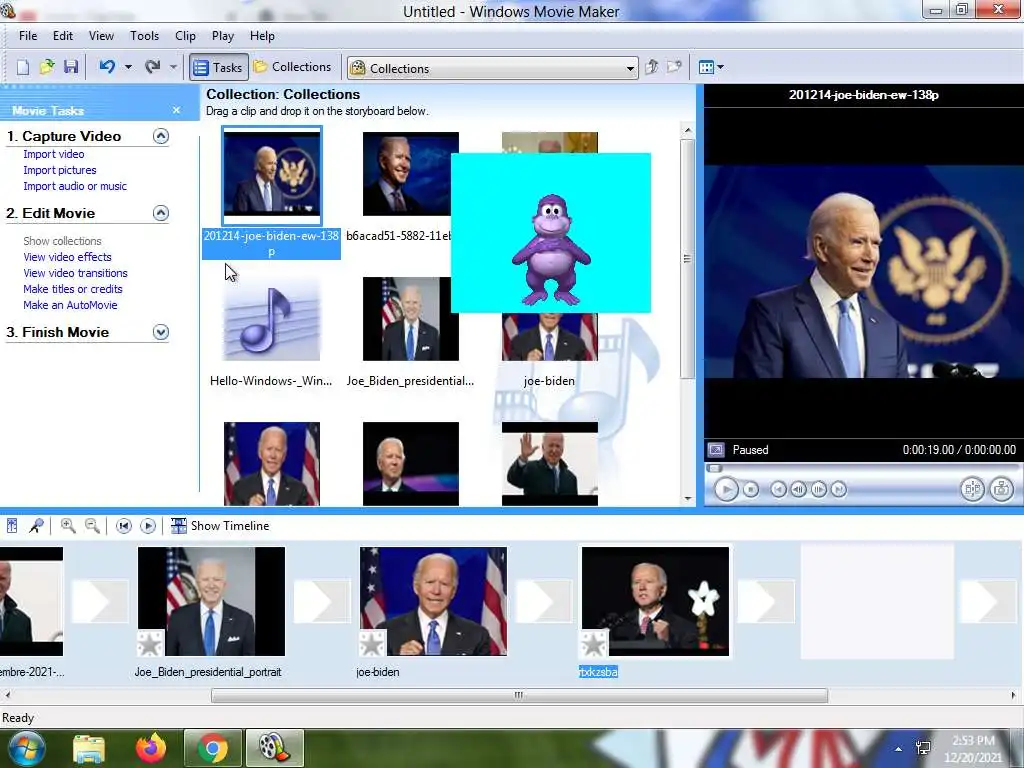Open View video effects
Screen dimensions: 1024x768
click(x=67, y=257)
